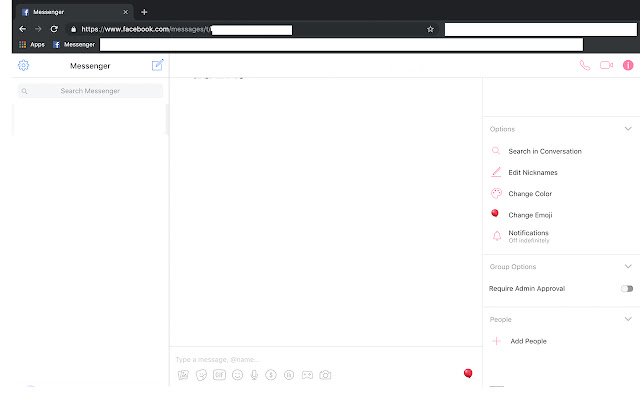Create a poll in the composer
The image size is (640, 400).
click(289, 375)
